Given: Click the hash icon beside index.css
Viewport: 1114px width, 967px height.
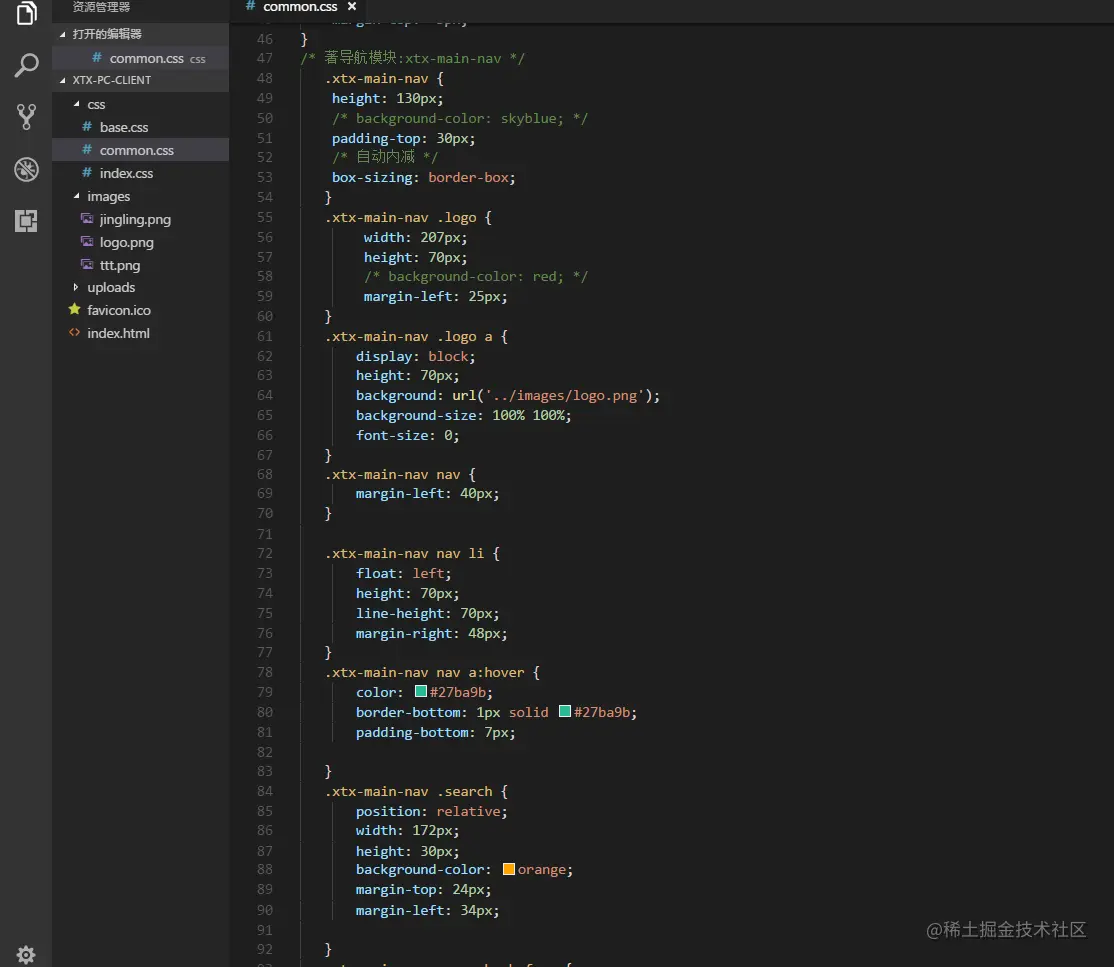Looking at the screenshot, I should pos(87,173).
